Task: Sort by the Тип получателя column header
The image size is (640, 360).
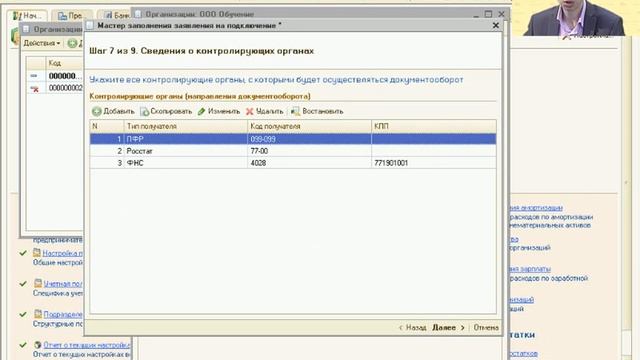Action: (x=186, y=127)
